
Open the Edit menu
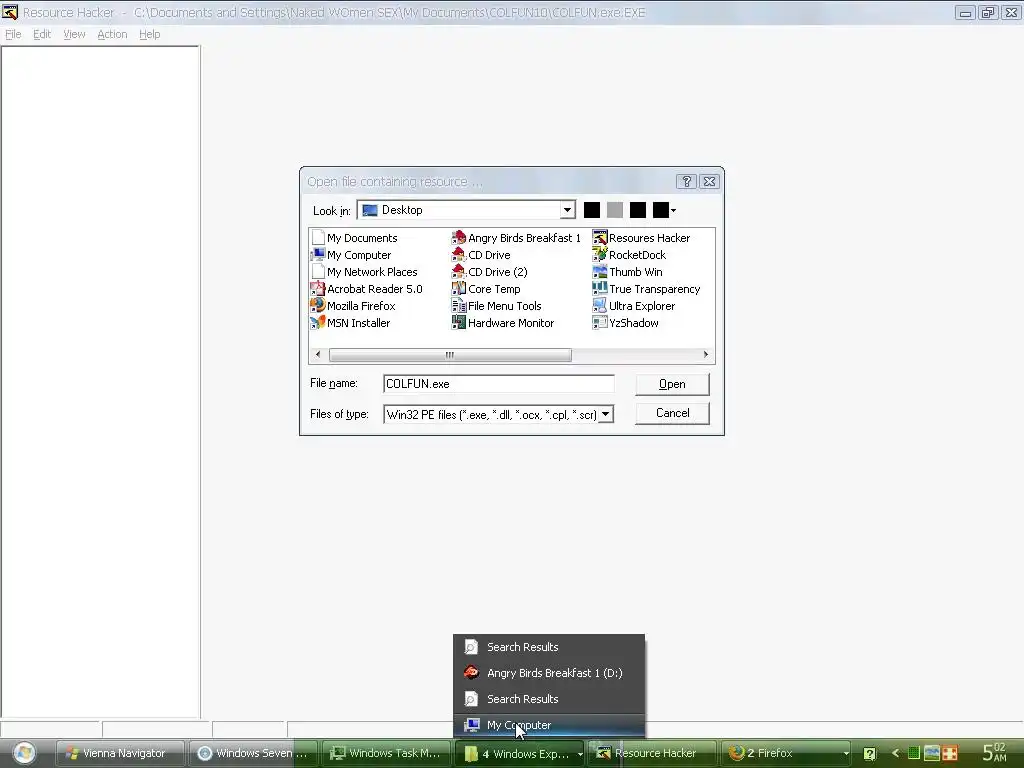(x=42, y=34)
